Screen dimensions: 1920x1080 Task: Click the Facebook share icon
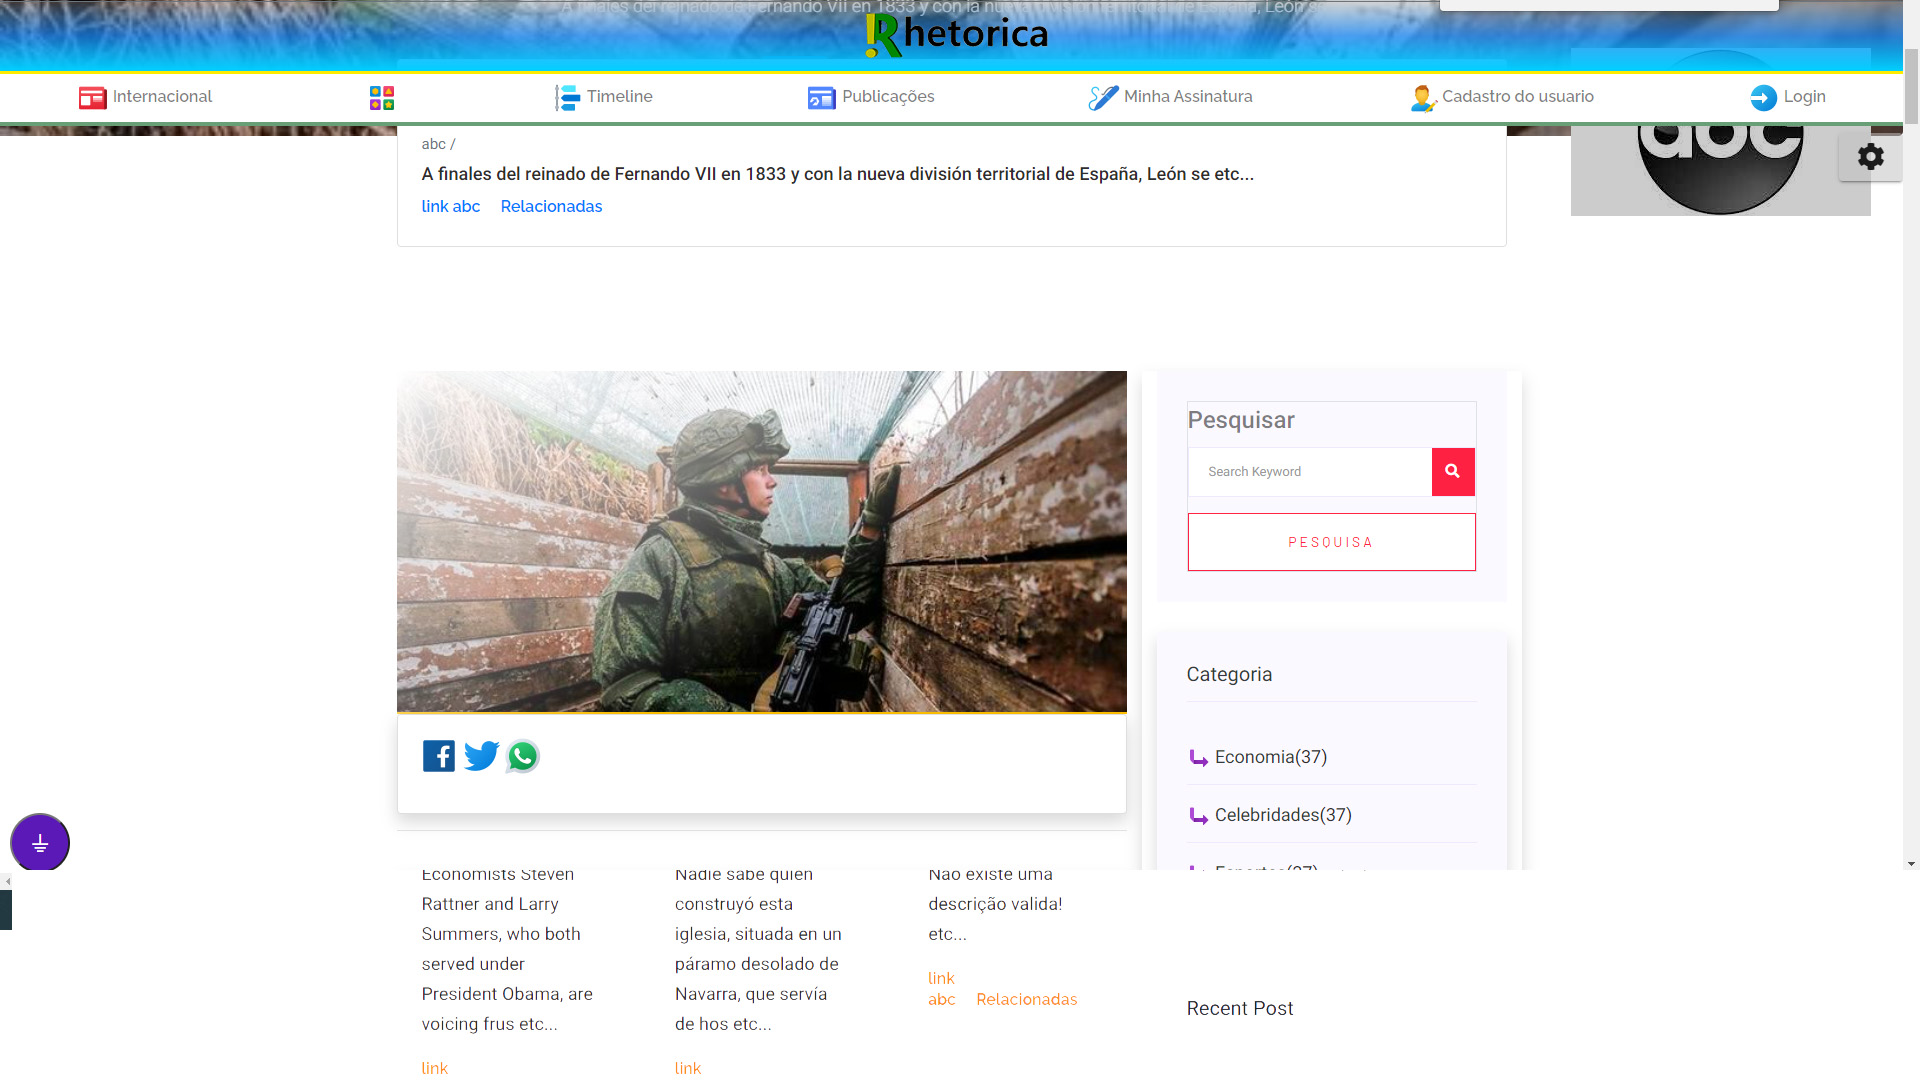coord(438,756)
